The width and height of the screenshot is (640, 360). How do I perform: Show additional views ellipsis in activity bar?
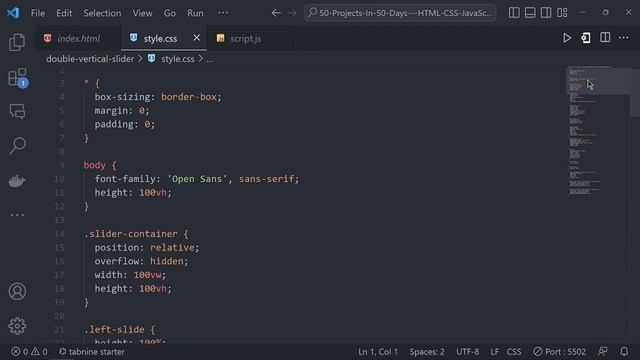coord(17,215)
